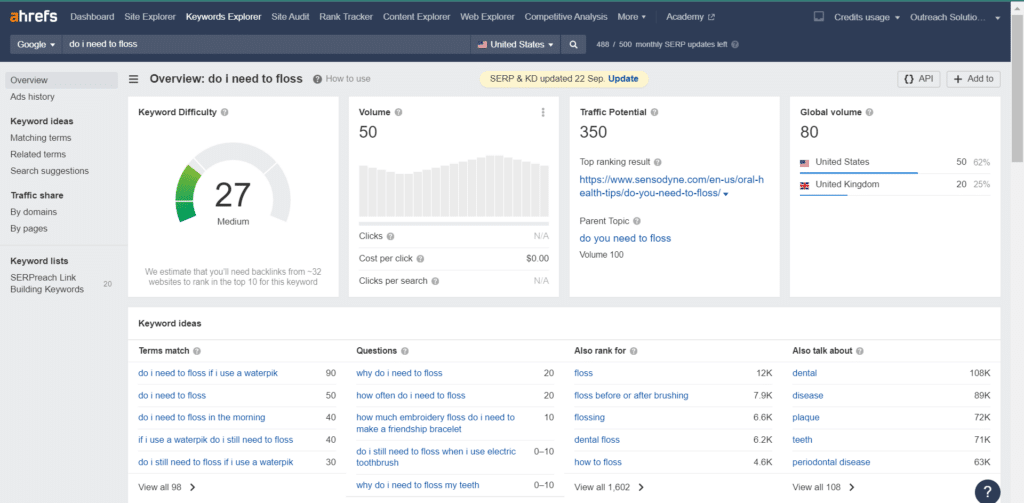Toggle the hamburger sidebar menu icon
This screenshot has width=1024, height=503.
pos(133,79)
